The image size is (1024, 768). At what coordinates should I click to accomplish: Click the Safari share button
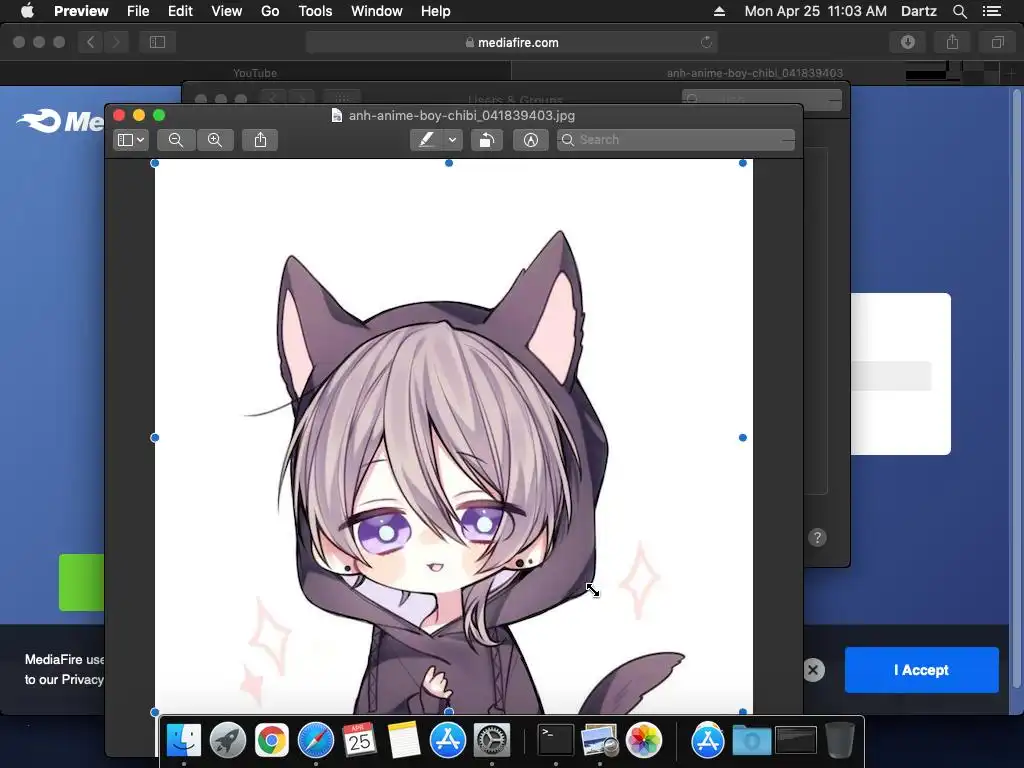click(x=953, y=42)
